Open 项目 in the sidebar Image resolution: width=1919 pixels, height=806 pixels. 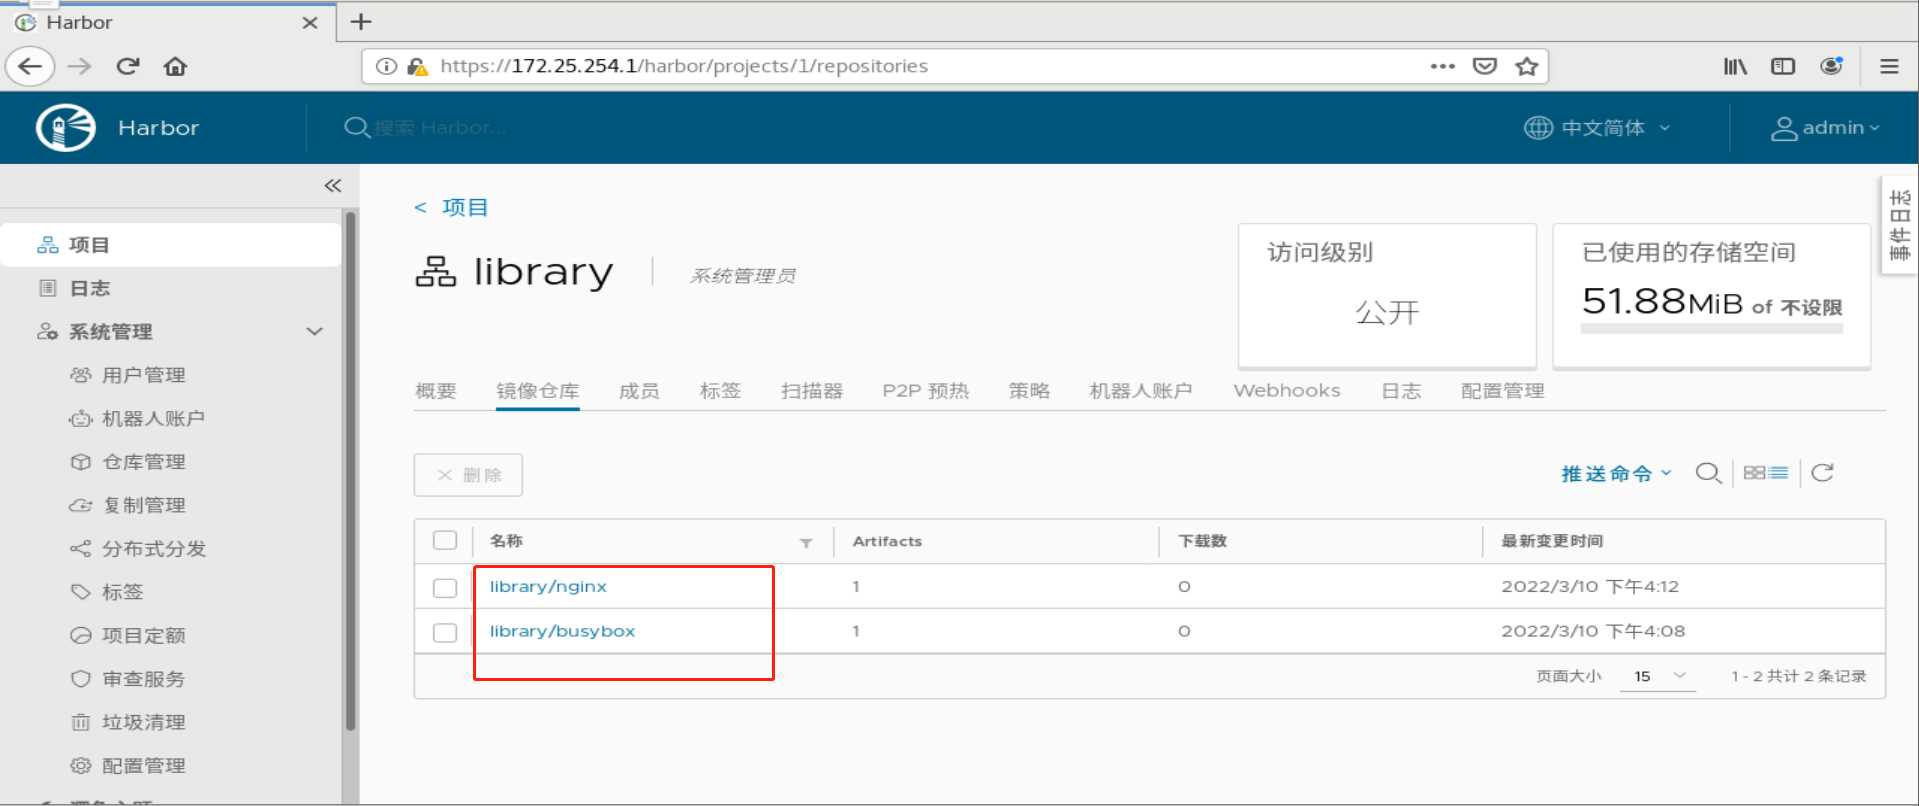coord(170,245)
